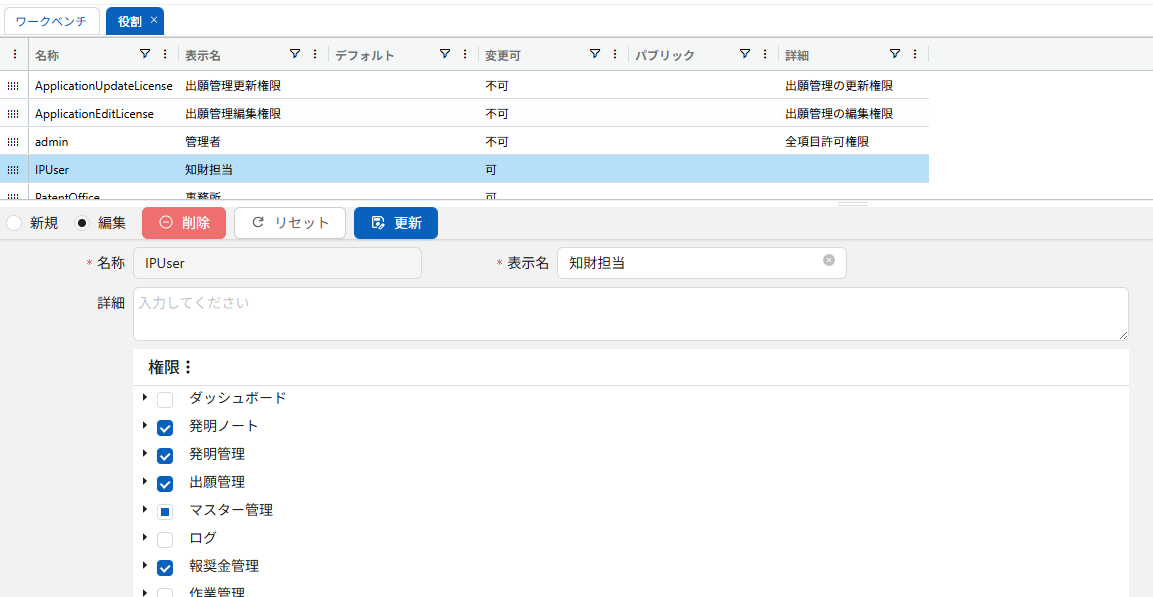Screen dimensions: 1153x597
Task: Expand the ダッシュボード permission node
Action: (x=145, y=398)
